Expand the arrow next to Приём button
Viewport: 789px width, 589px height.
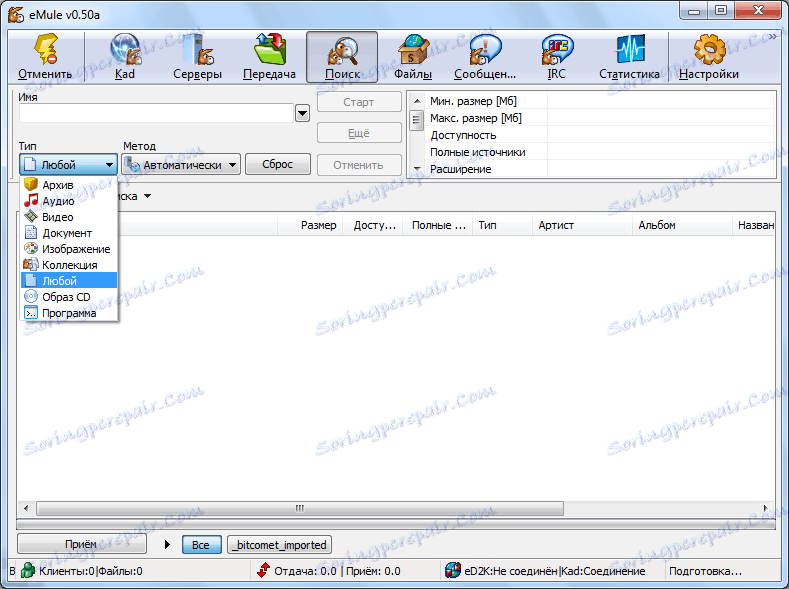pyautogui.click(x=168, y=544)
